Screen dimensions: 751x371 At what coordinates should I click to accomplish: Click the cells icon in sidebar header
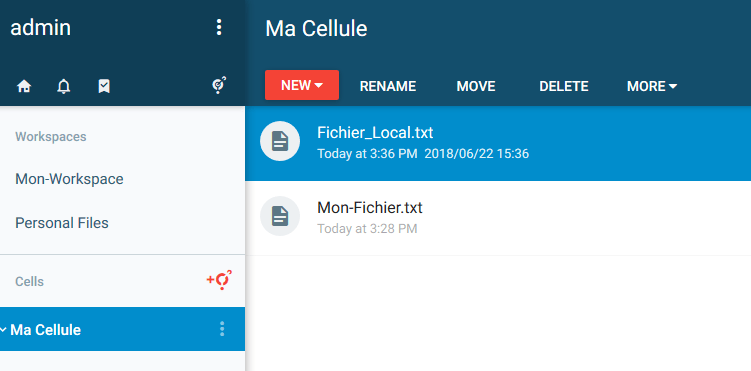[x=219, y=85]
